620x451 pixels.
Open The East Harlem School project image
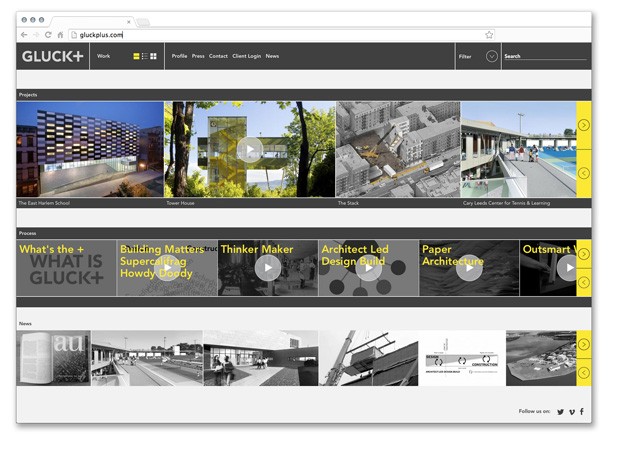tap(90, 149)
